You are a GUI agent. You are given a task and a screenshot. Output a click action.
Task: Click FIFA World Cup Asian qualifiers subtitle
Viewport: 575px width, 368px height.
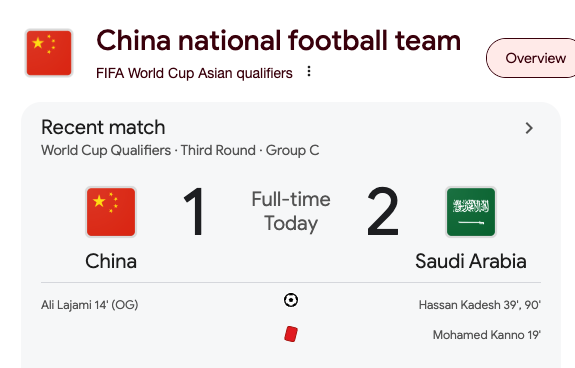(194, 73)
